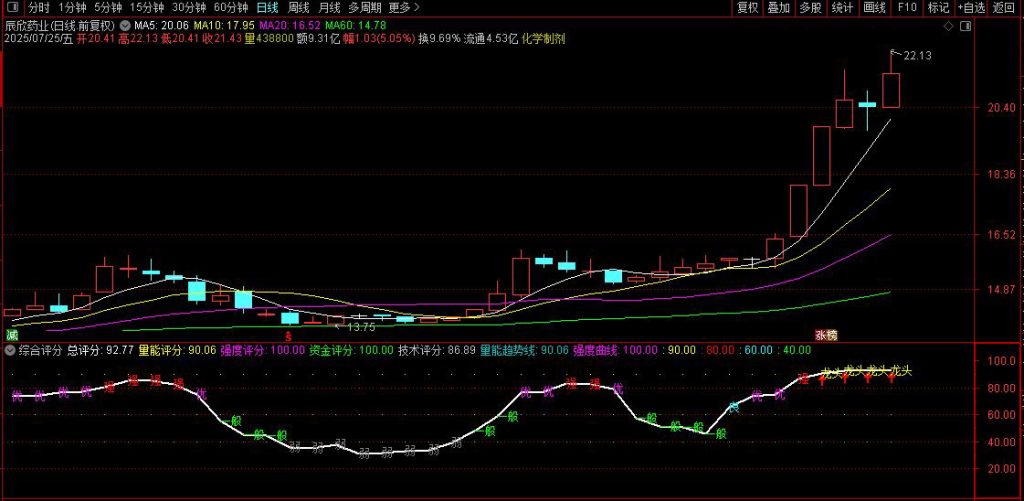Open F10 company information
The height and width of the screenshot is (501, 1024).
click(x=907, y=7)
